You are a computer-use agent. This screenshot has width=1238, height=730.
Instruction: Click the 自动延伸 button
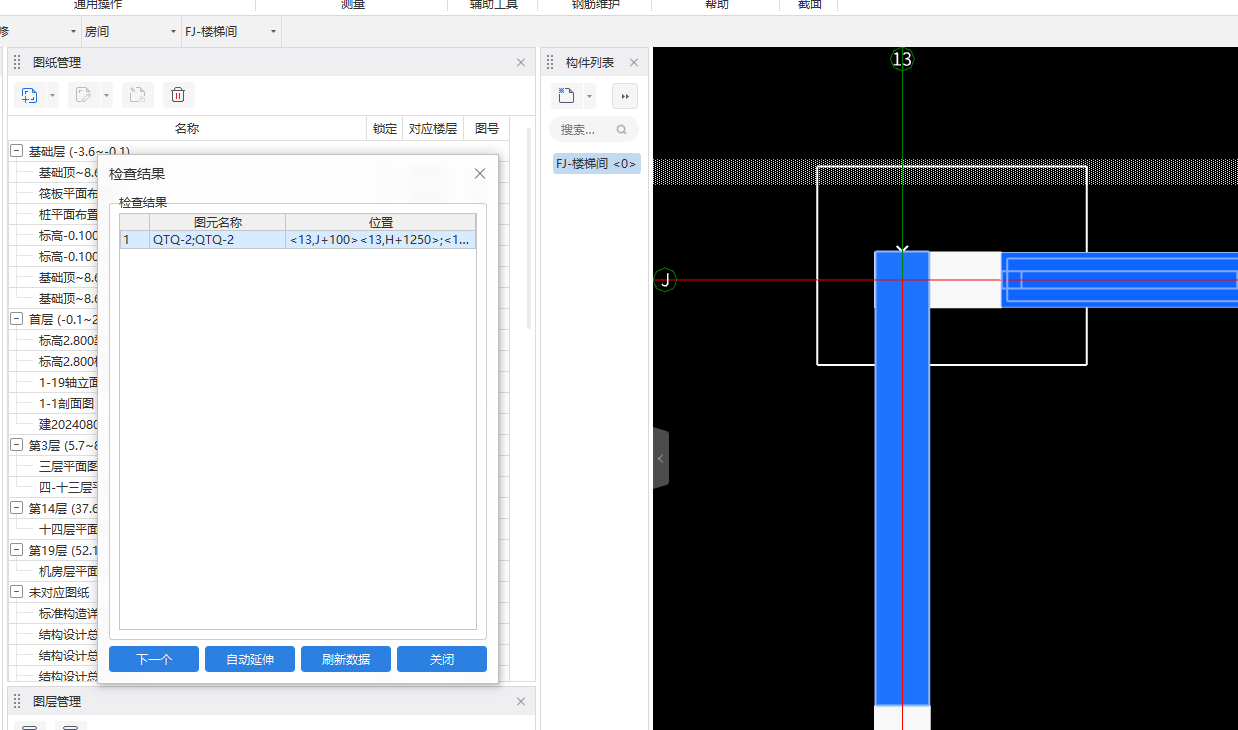(250, 659)
